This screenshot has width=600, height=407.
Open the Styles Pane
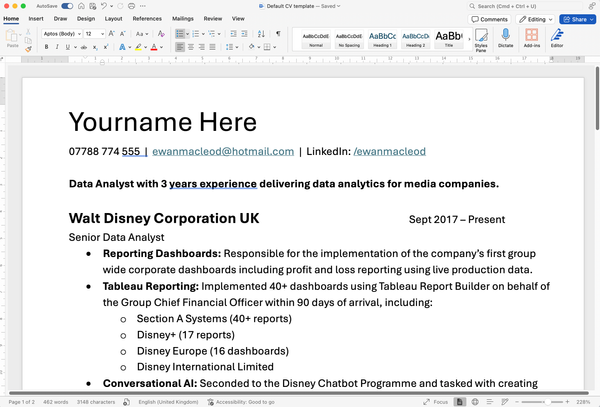pyautogui.click(x=481, y=40)
